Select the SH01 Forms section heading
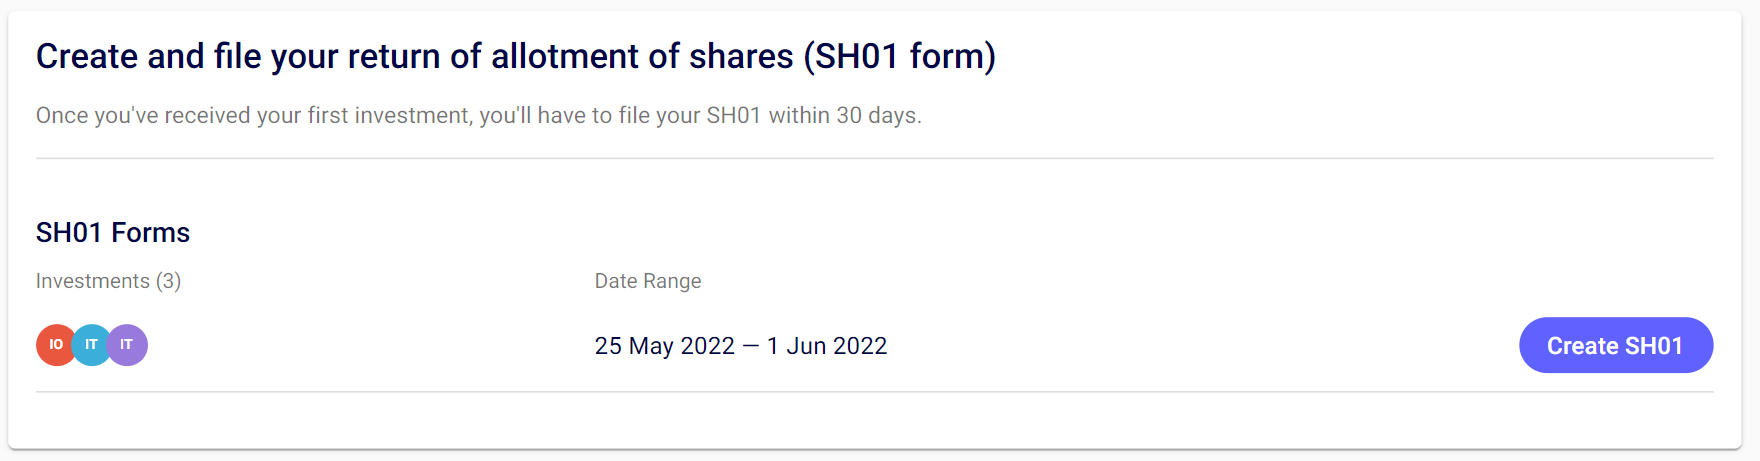1760x461 pixels. pos(113,233)
